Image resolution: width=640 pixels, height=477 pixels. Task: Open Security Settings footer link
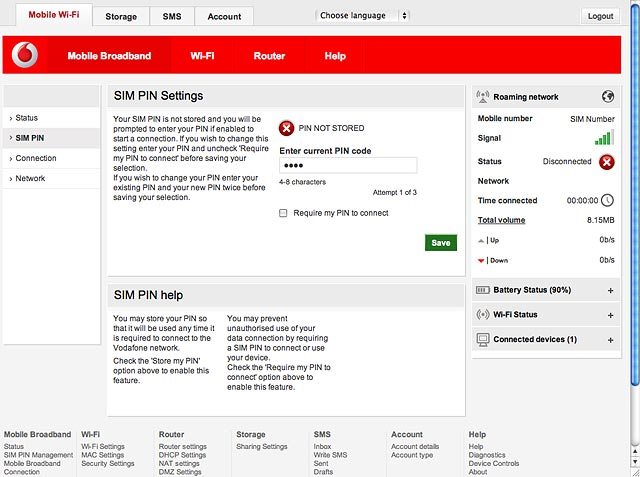(108, 464)
